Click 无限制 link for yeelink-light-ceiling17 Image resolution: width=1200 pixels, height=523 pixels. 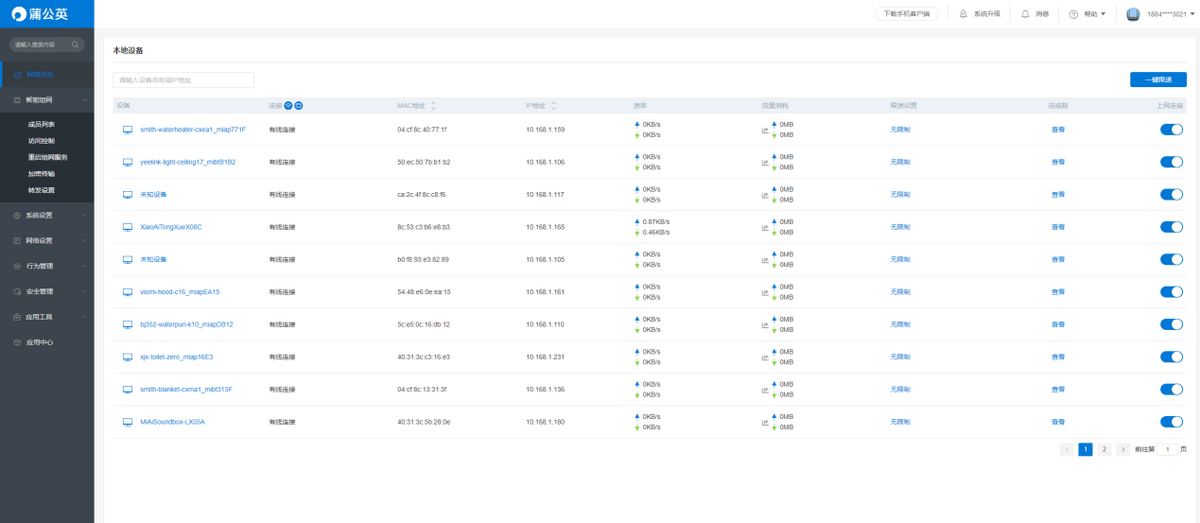click(900, 162)
